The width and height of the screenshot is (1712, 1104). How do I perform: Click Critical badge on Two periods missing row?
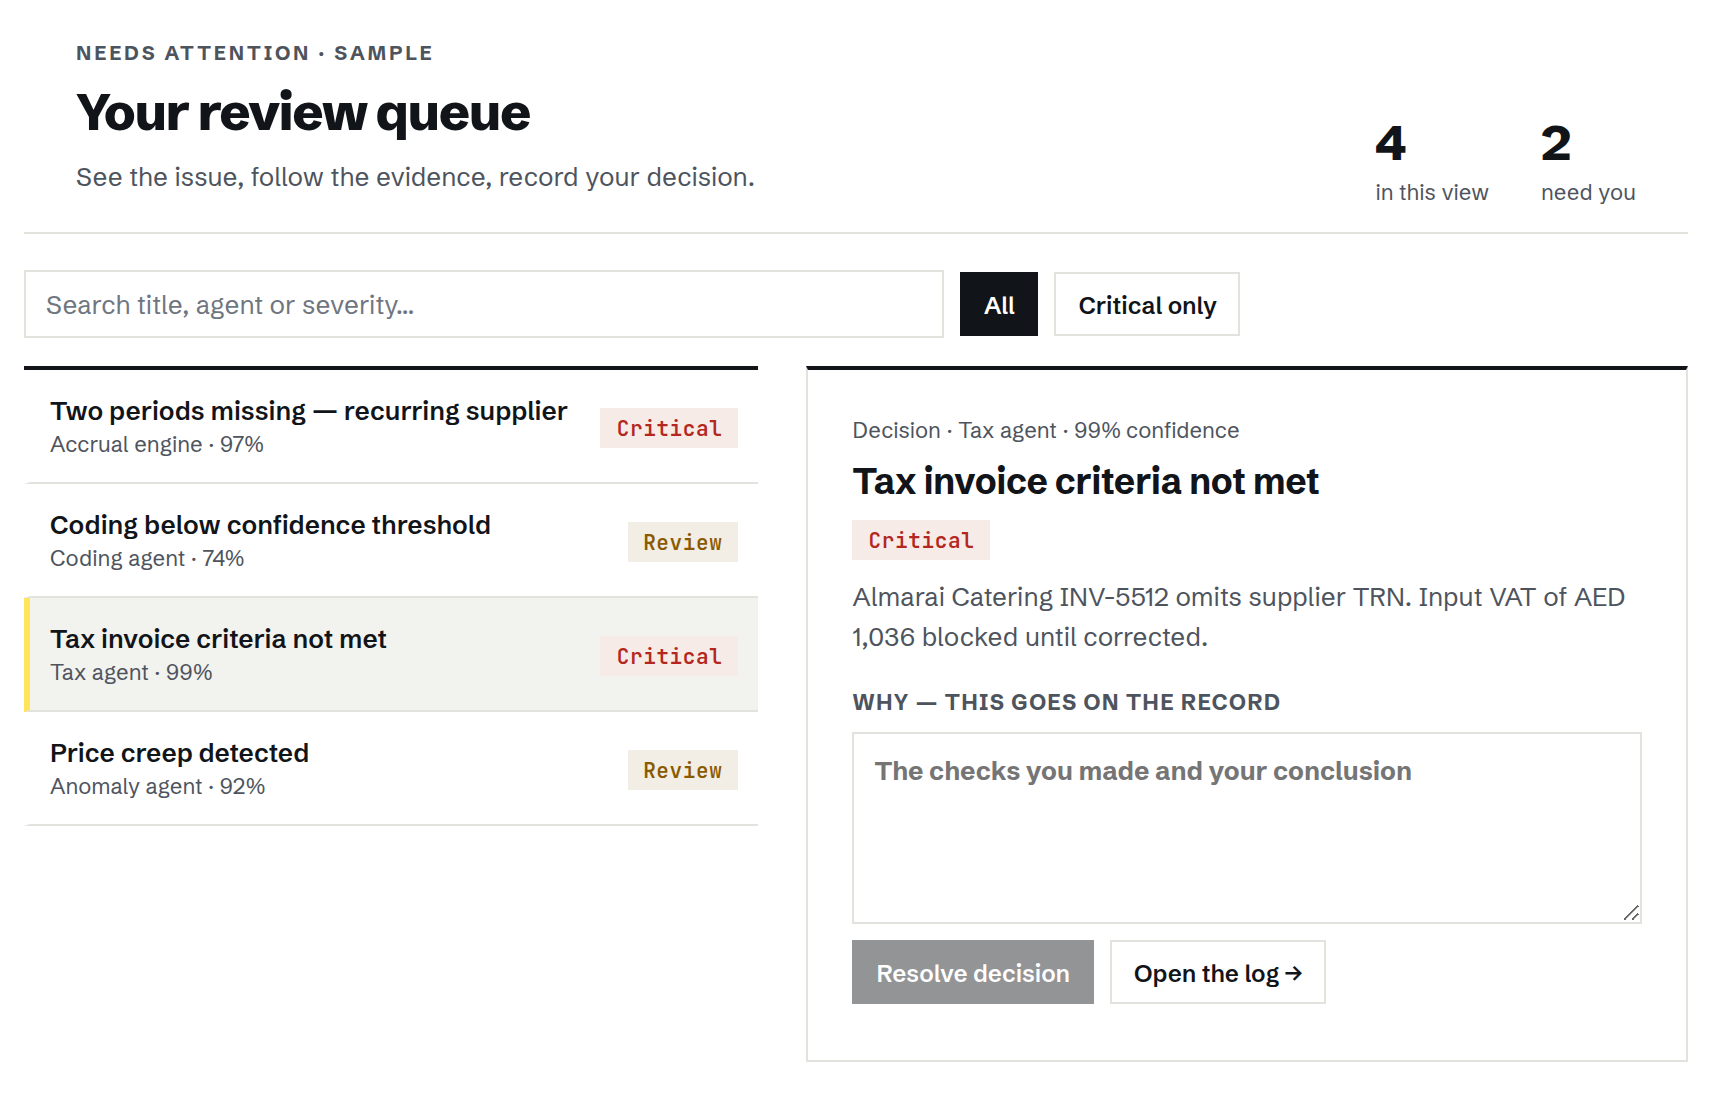click(x=669, y=428)
